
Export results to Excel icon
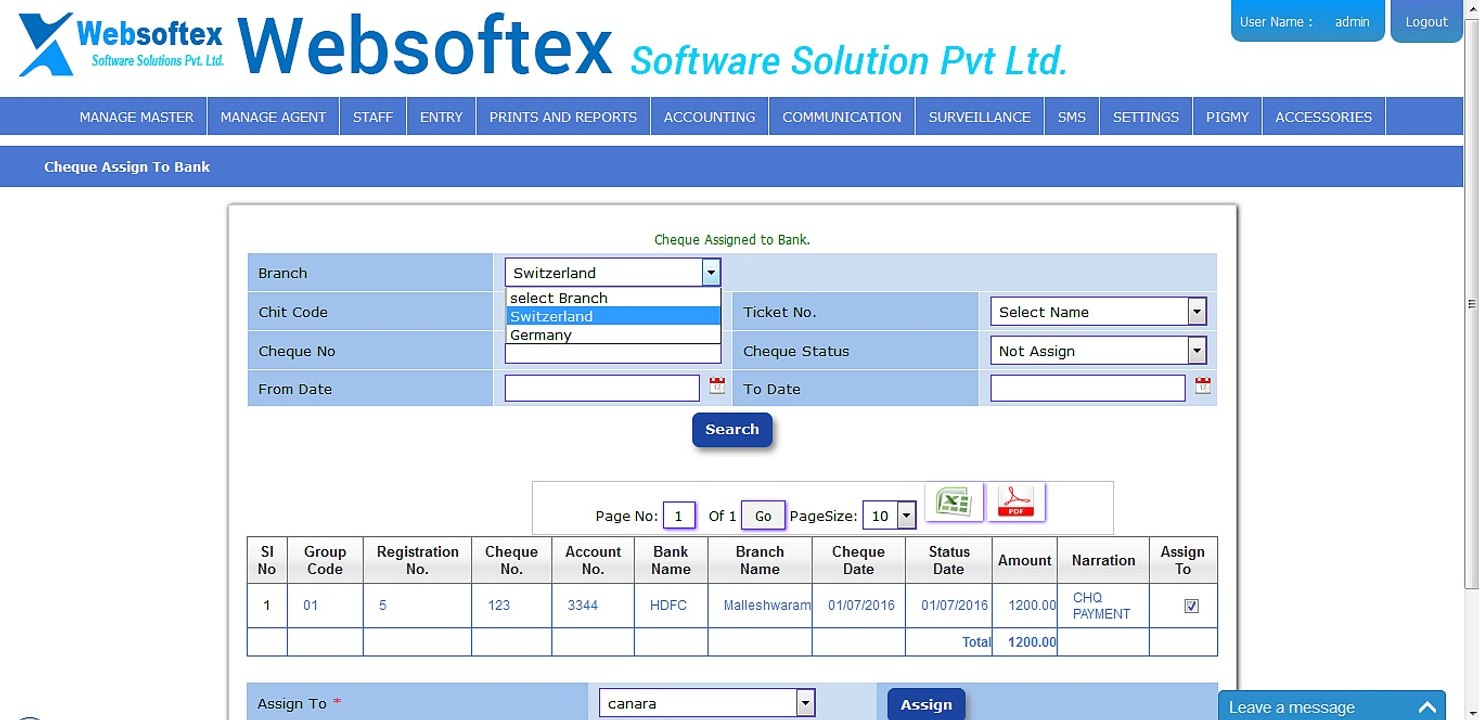pos(954,501)
